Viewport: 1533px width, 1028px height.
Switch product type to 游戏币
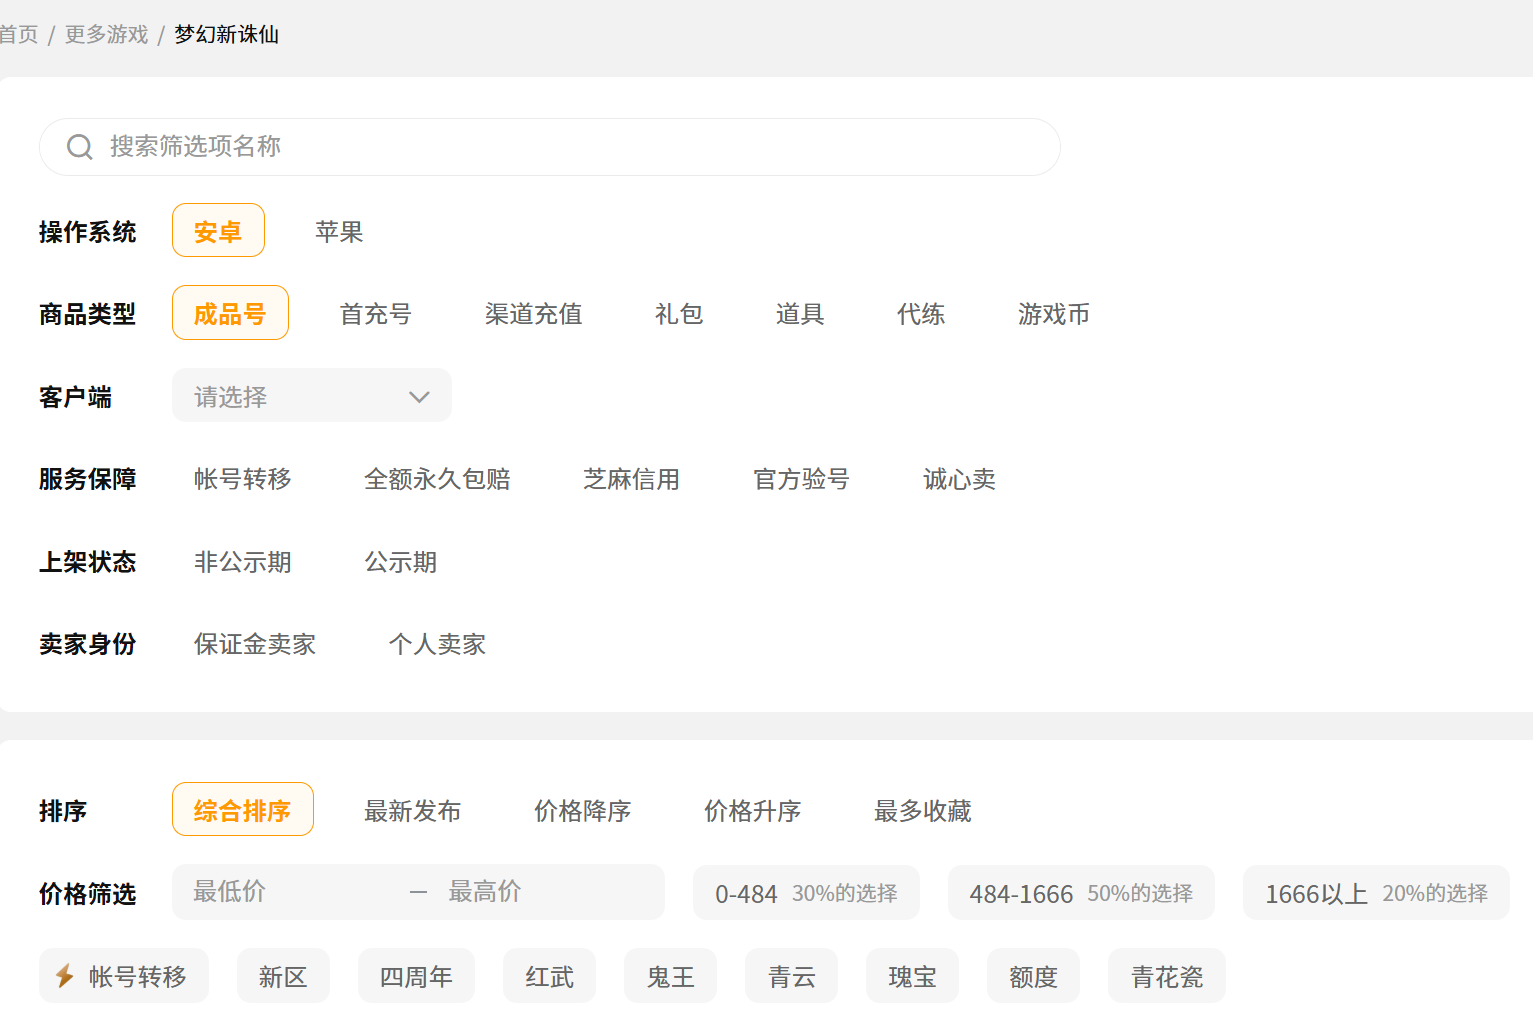(x=1053, y=315)
